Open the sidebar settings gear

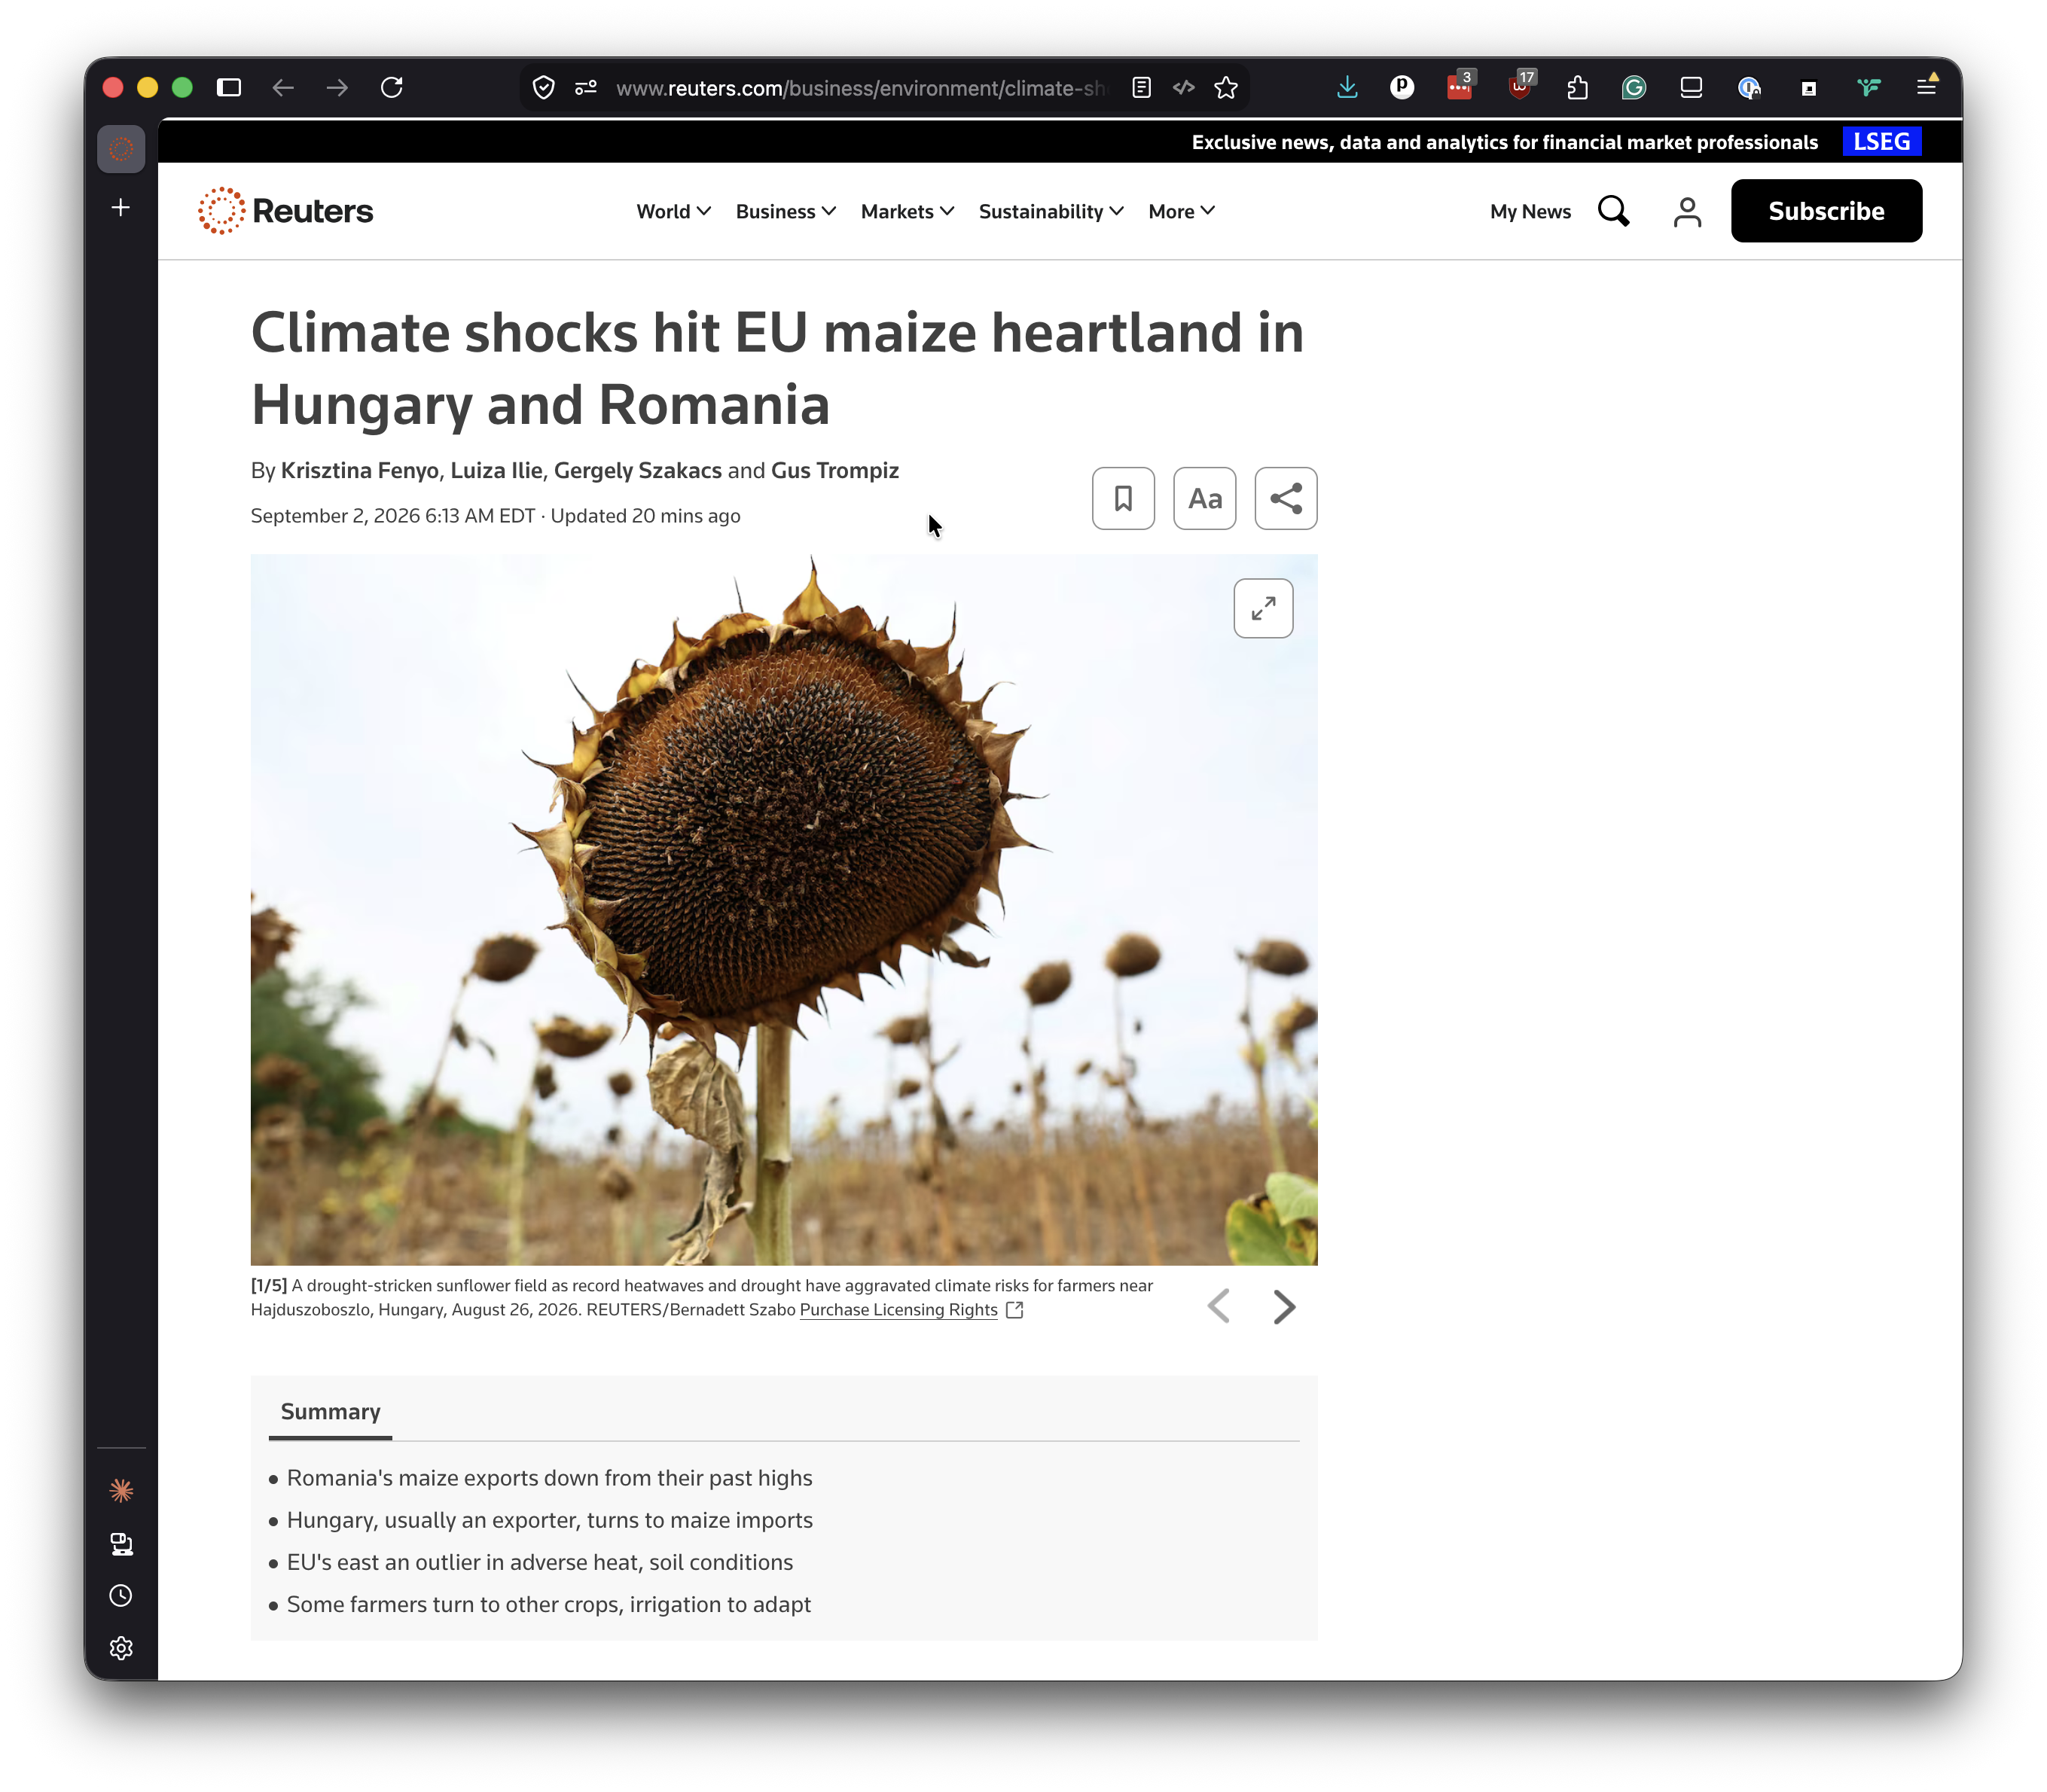coord(121,1647)
